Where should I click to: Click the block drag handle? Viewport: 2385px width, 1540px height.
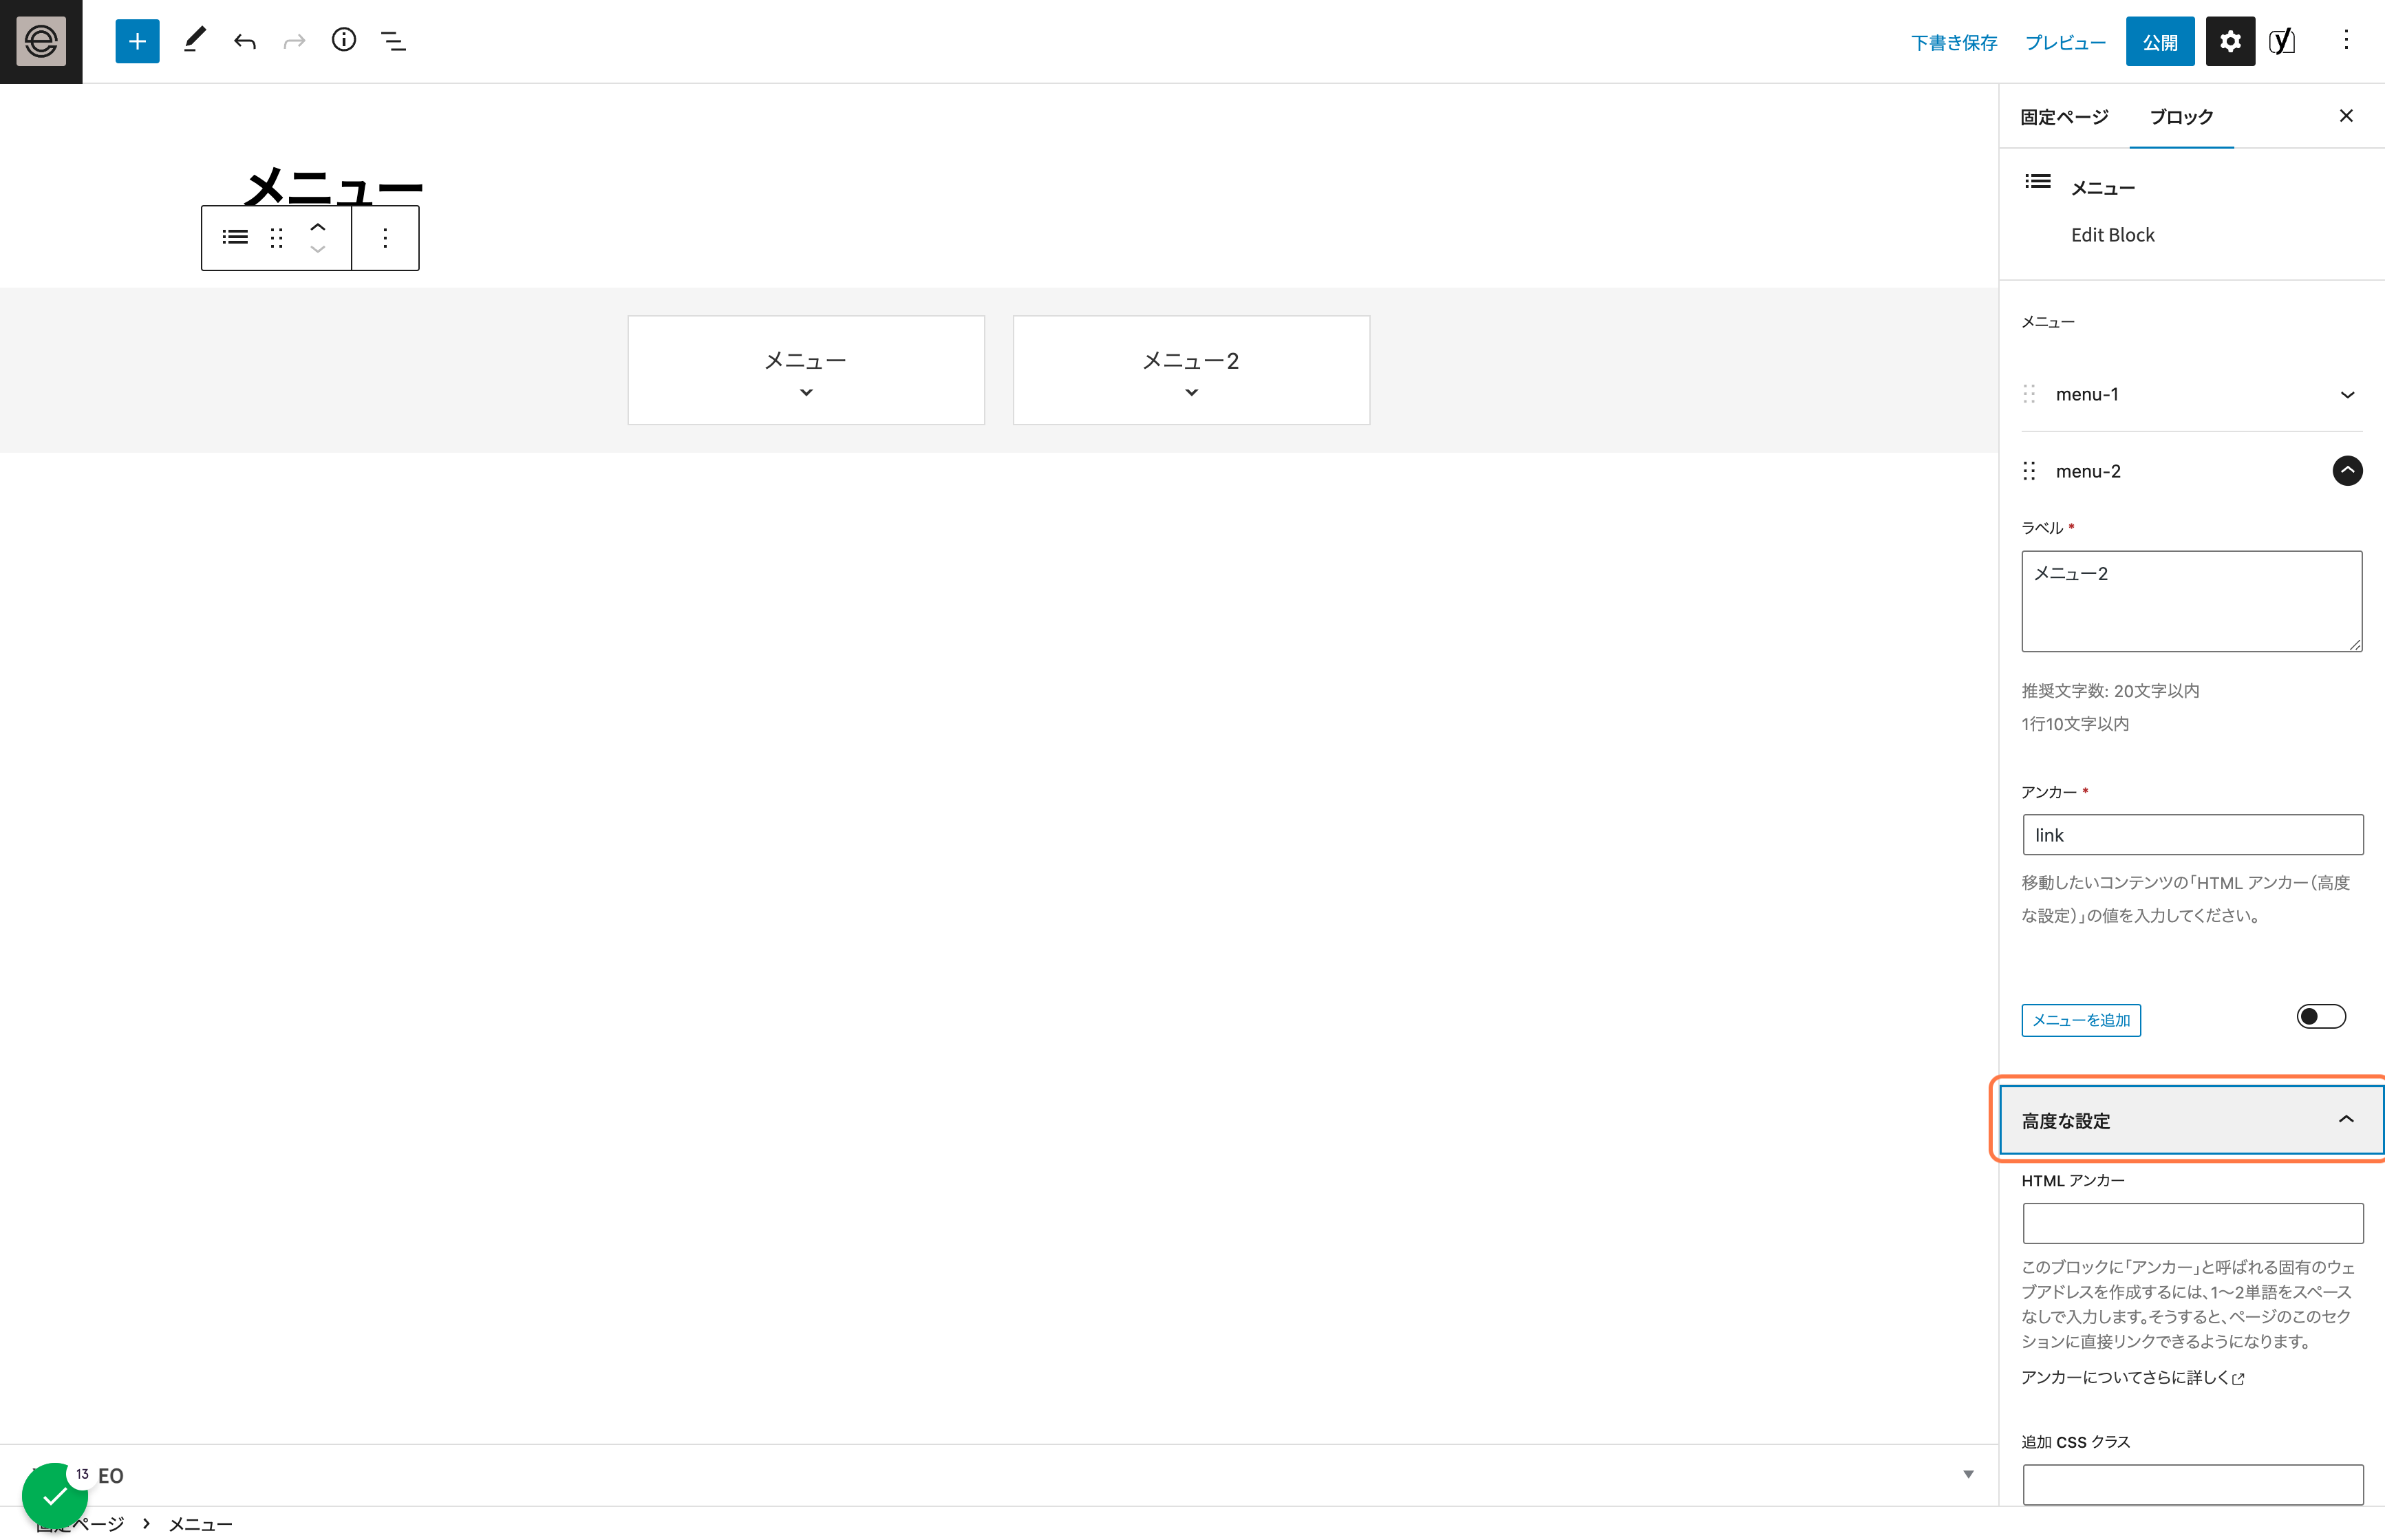[x=277, y=238]
